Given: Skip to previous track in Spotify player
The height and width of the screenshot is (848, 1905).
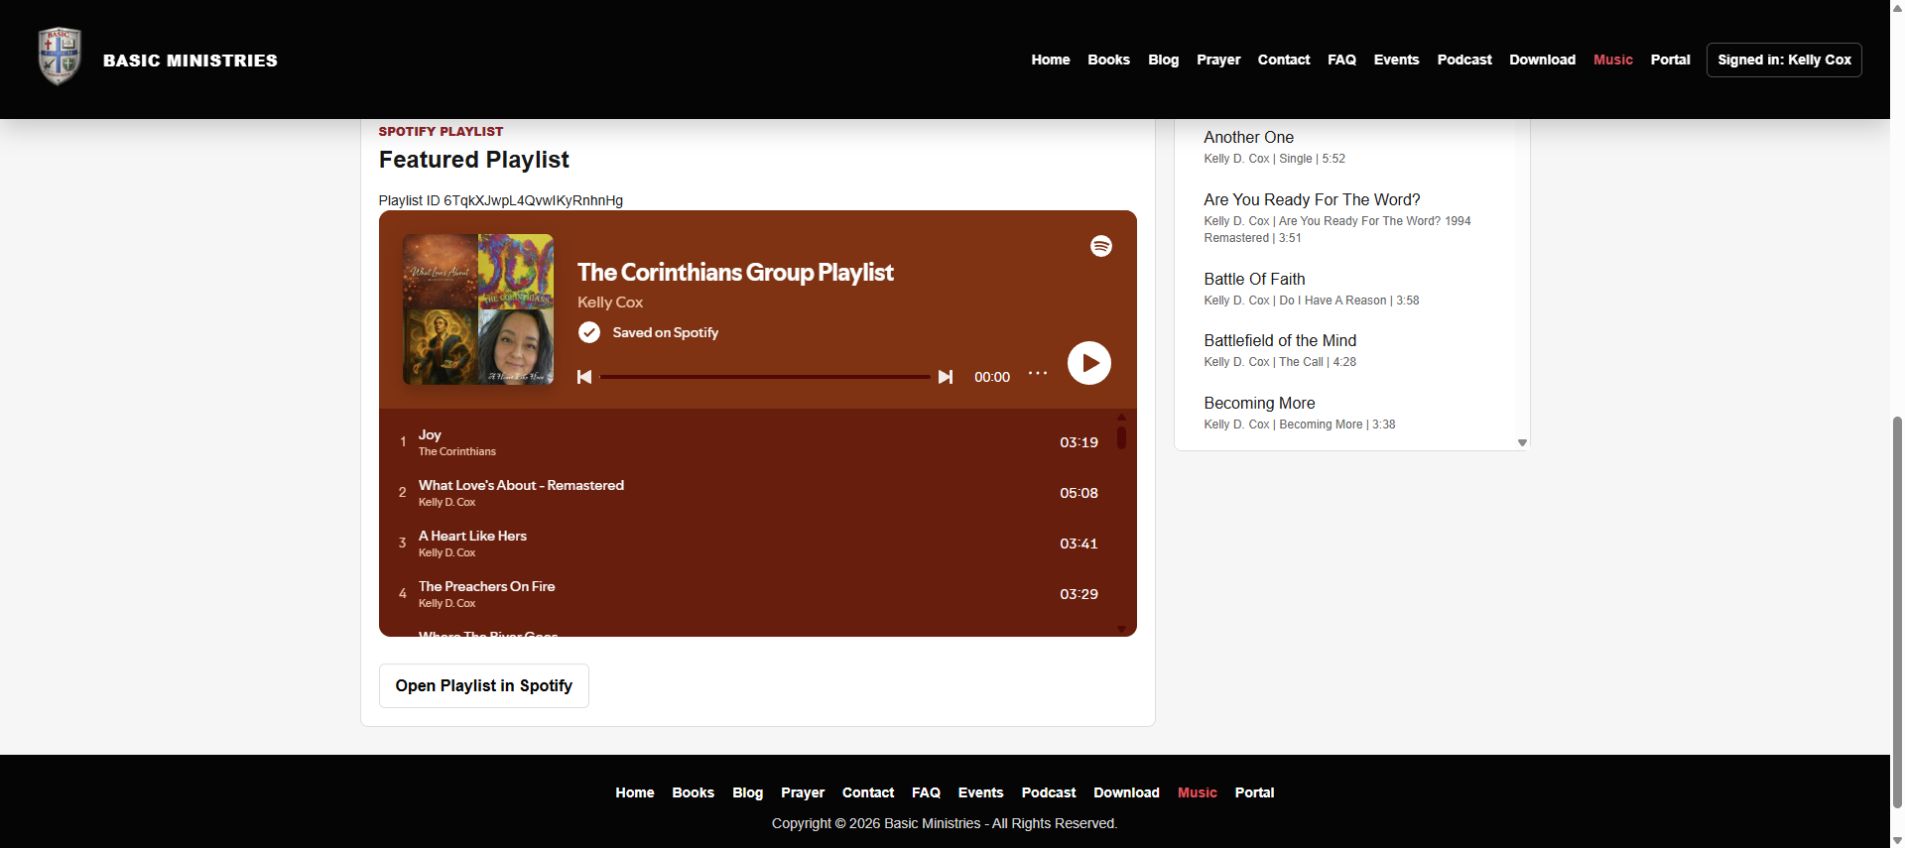Looking at the screenshot, I should (x=584, y=377).
